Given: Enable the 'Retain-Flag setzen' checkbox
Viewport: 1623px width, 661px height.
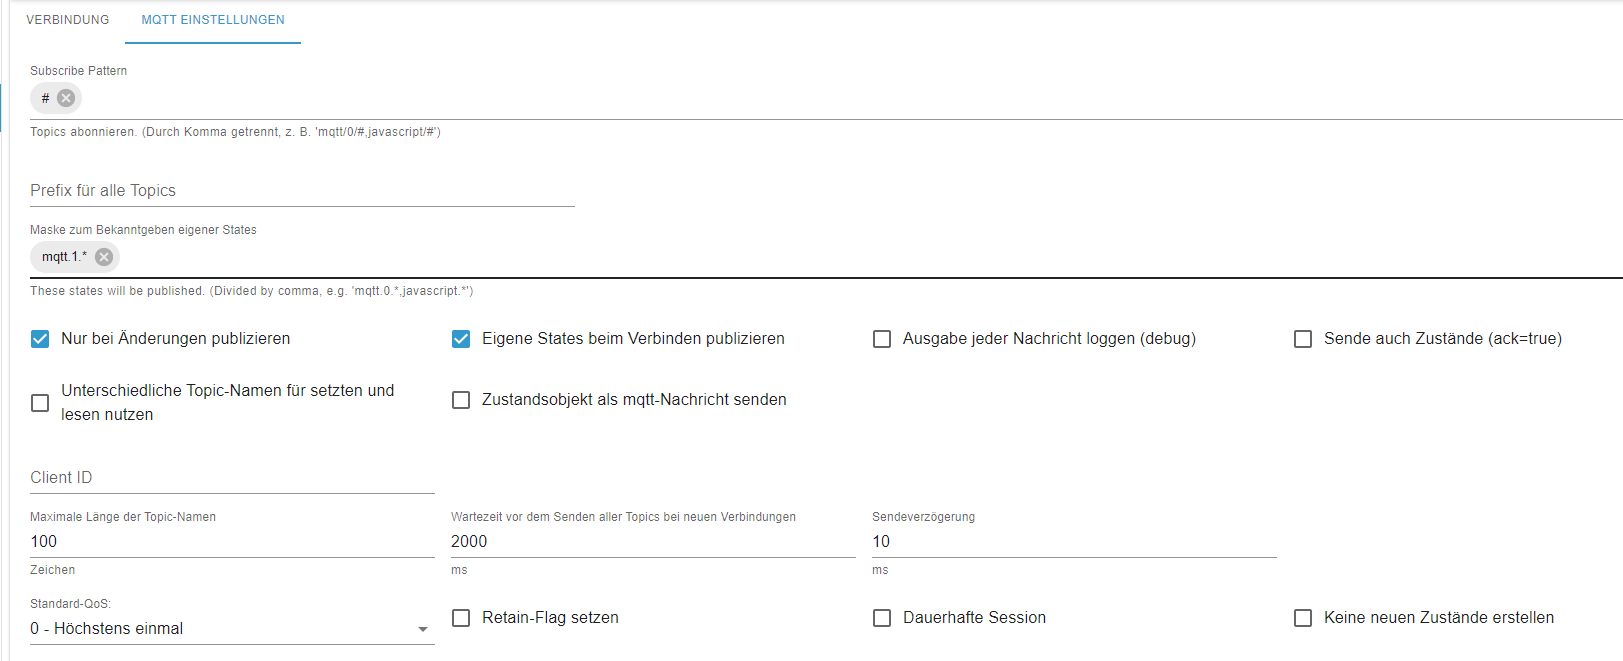Looking at the screenshot, I should 461,618.
